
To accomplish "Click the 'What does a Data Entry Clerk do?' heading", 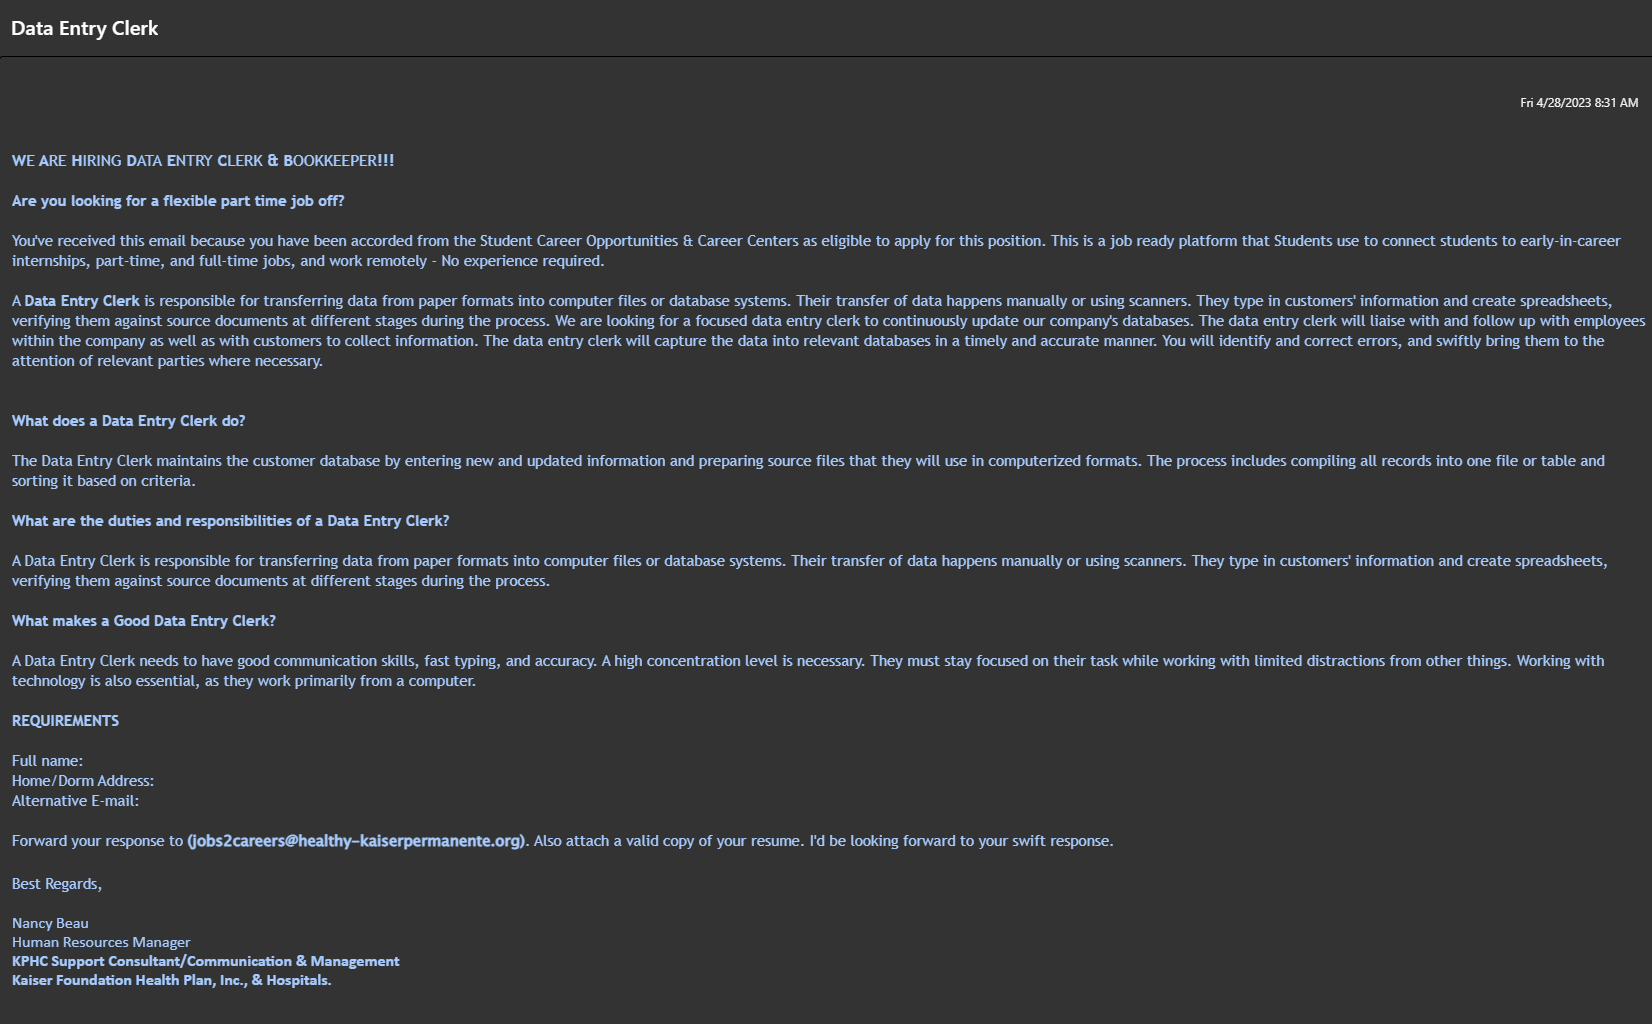I will click(128, 421).
